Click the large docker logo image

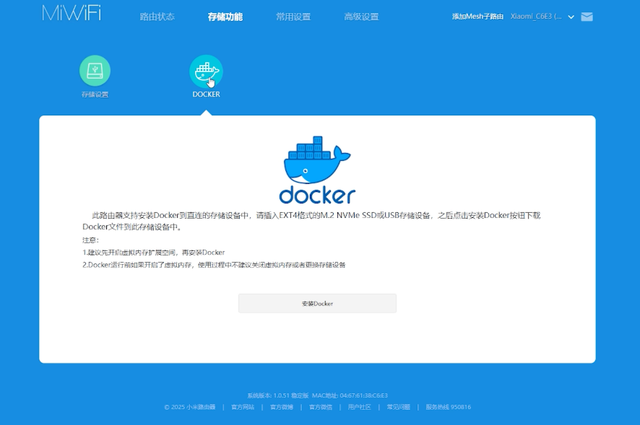tap(317, 170)
